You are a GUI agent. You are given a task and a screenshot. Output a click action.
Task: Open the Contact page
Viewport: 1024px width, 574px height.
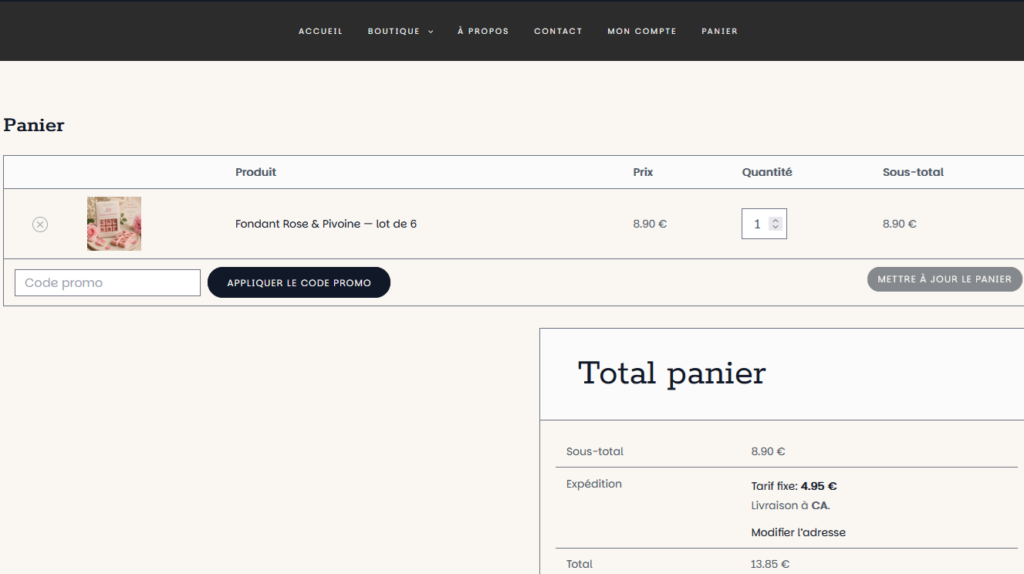558,31
